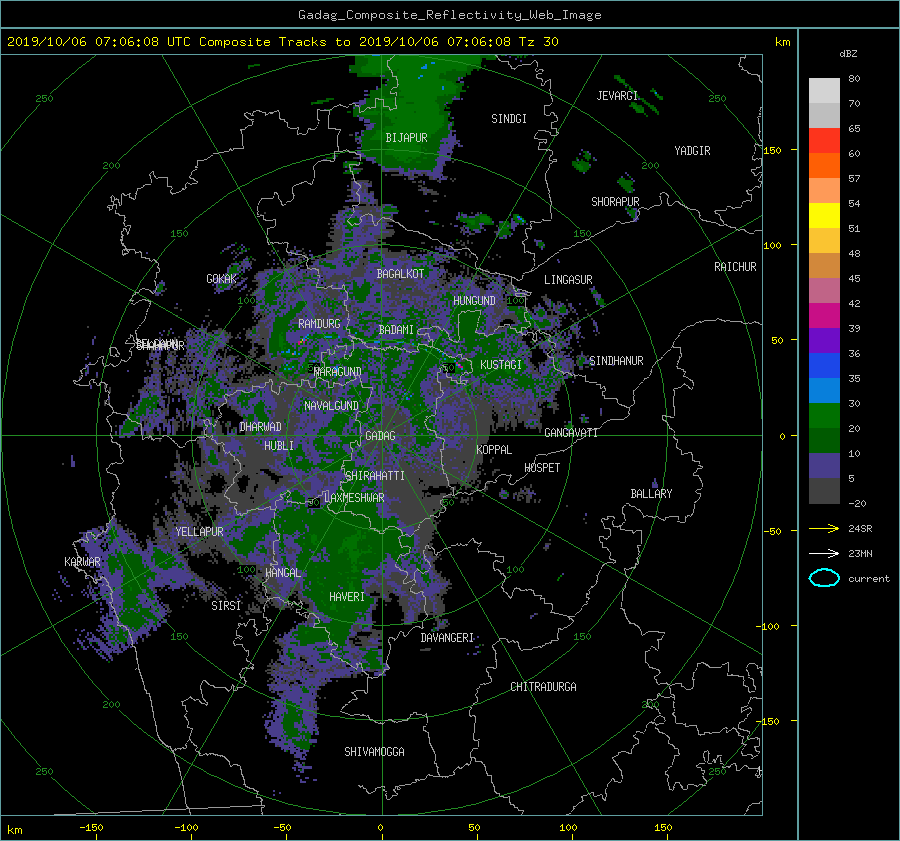Screen dimensions: 900x841
Task: Click the dBZ legend heading
Action: [x=848, y=54]
